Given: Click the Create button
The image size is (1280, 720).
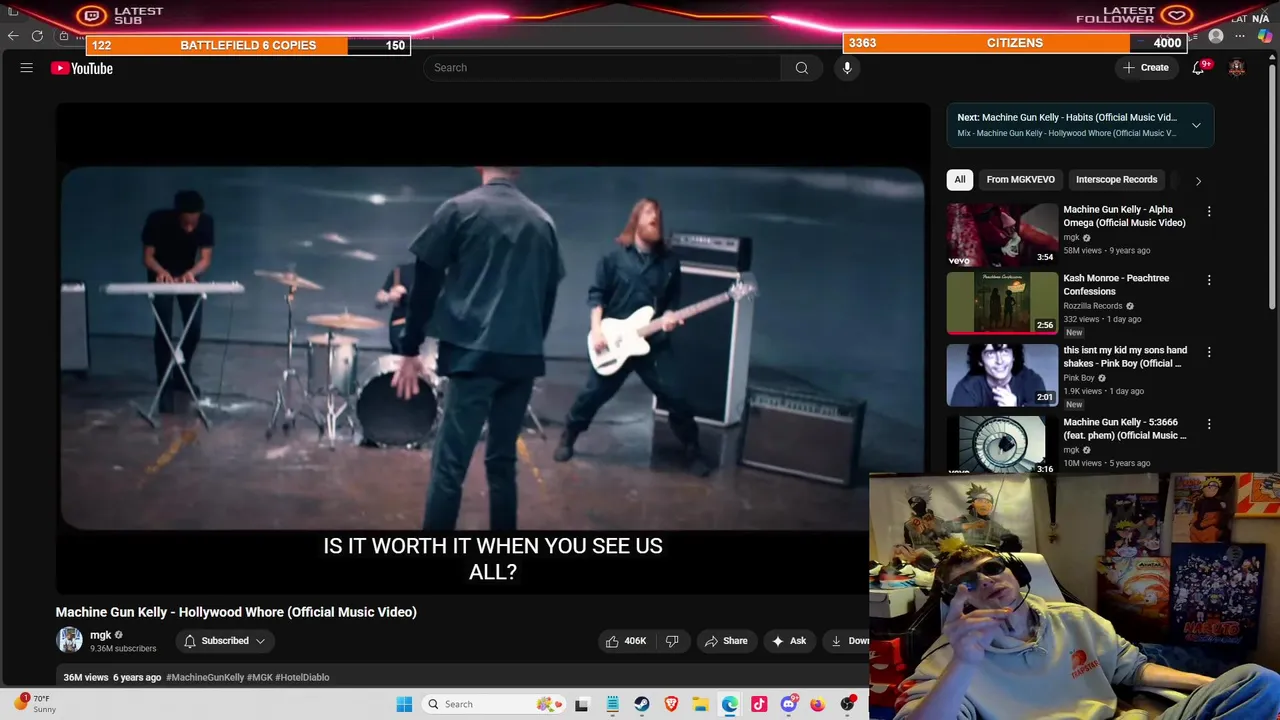Looking at the screenshot, I should (x=1145, y=68).
